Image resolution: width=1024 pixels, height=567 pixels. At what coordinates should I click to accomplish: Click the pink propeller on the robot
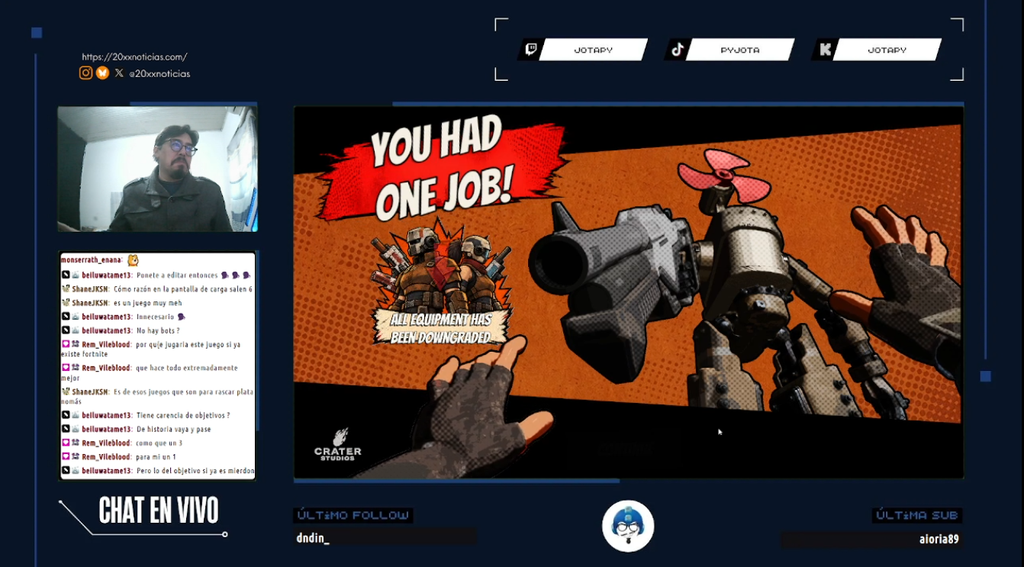pos(724,176)
